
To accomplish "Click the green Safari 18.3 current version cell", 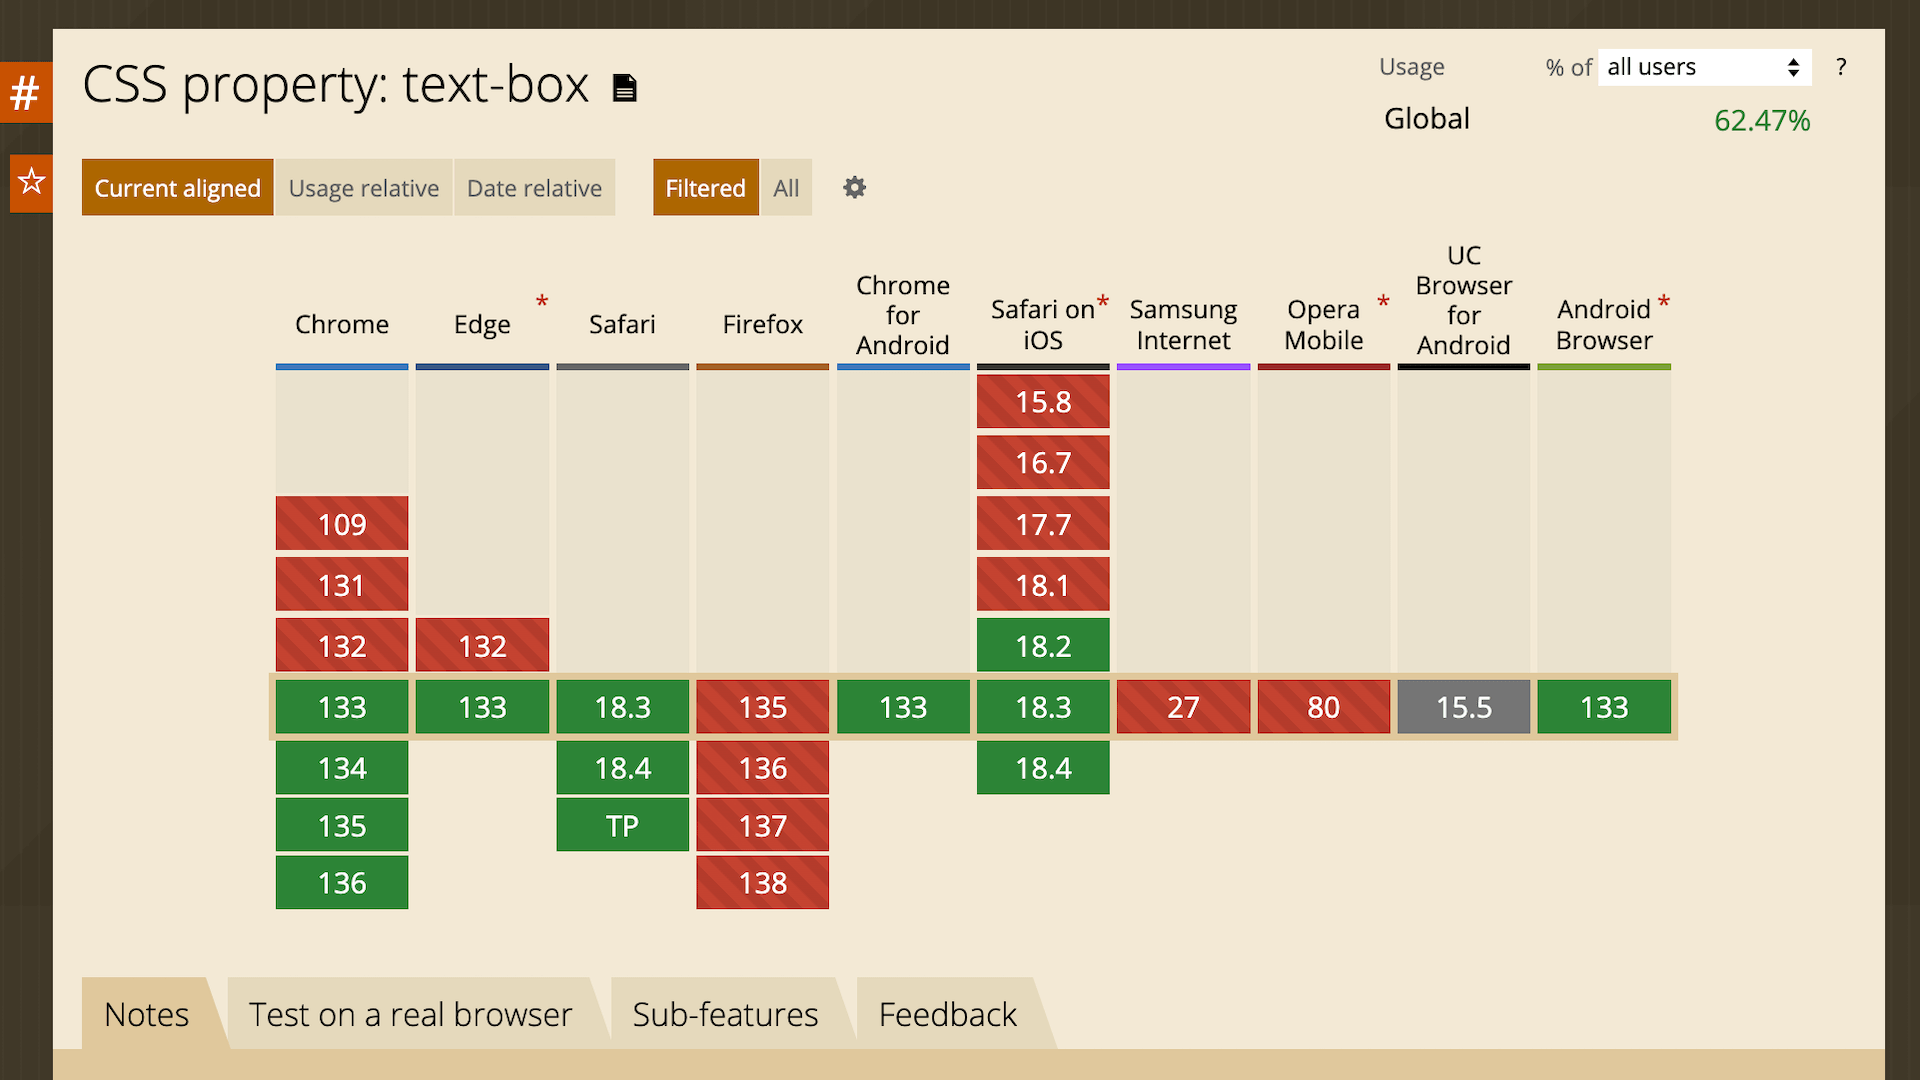I will [621, 707].
